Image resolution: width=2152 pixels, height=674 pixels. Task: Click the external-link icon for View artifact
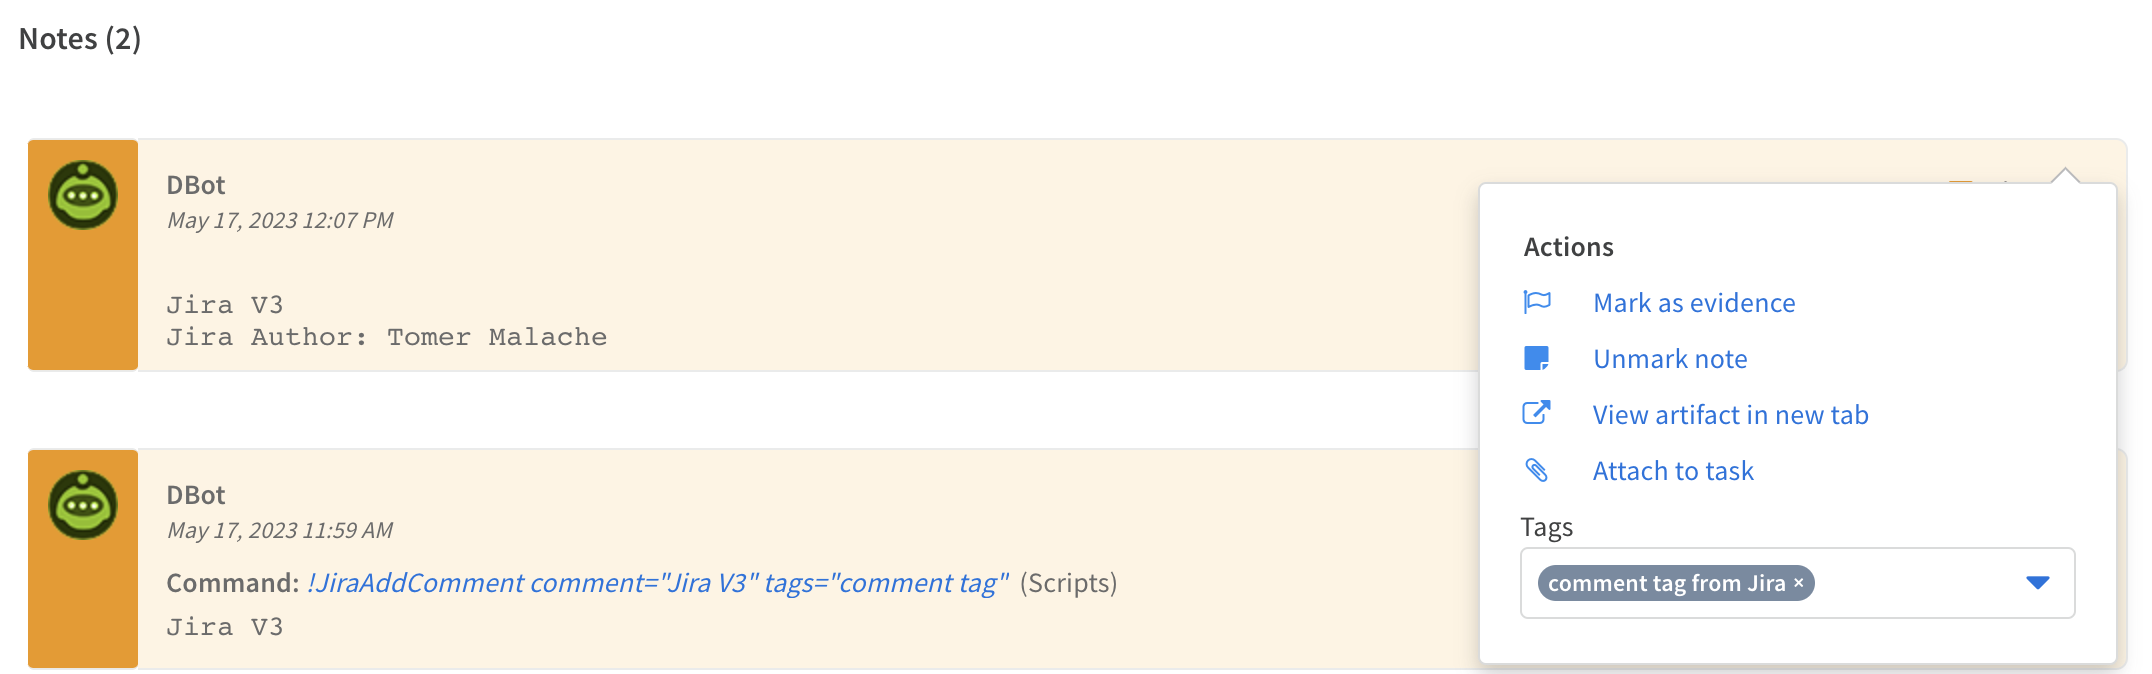(1539, 412)
